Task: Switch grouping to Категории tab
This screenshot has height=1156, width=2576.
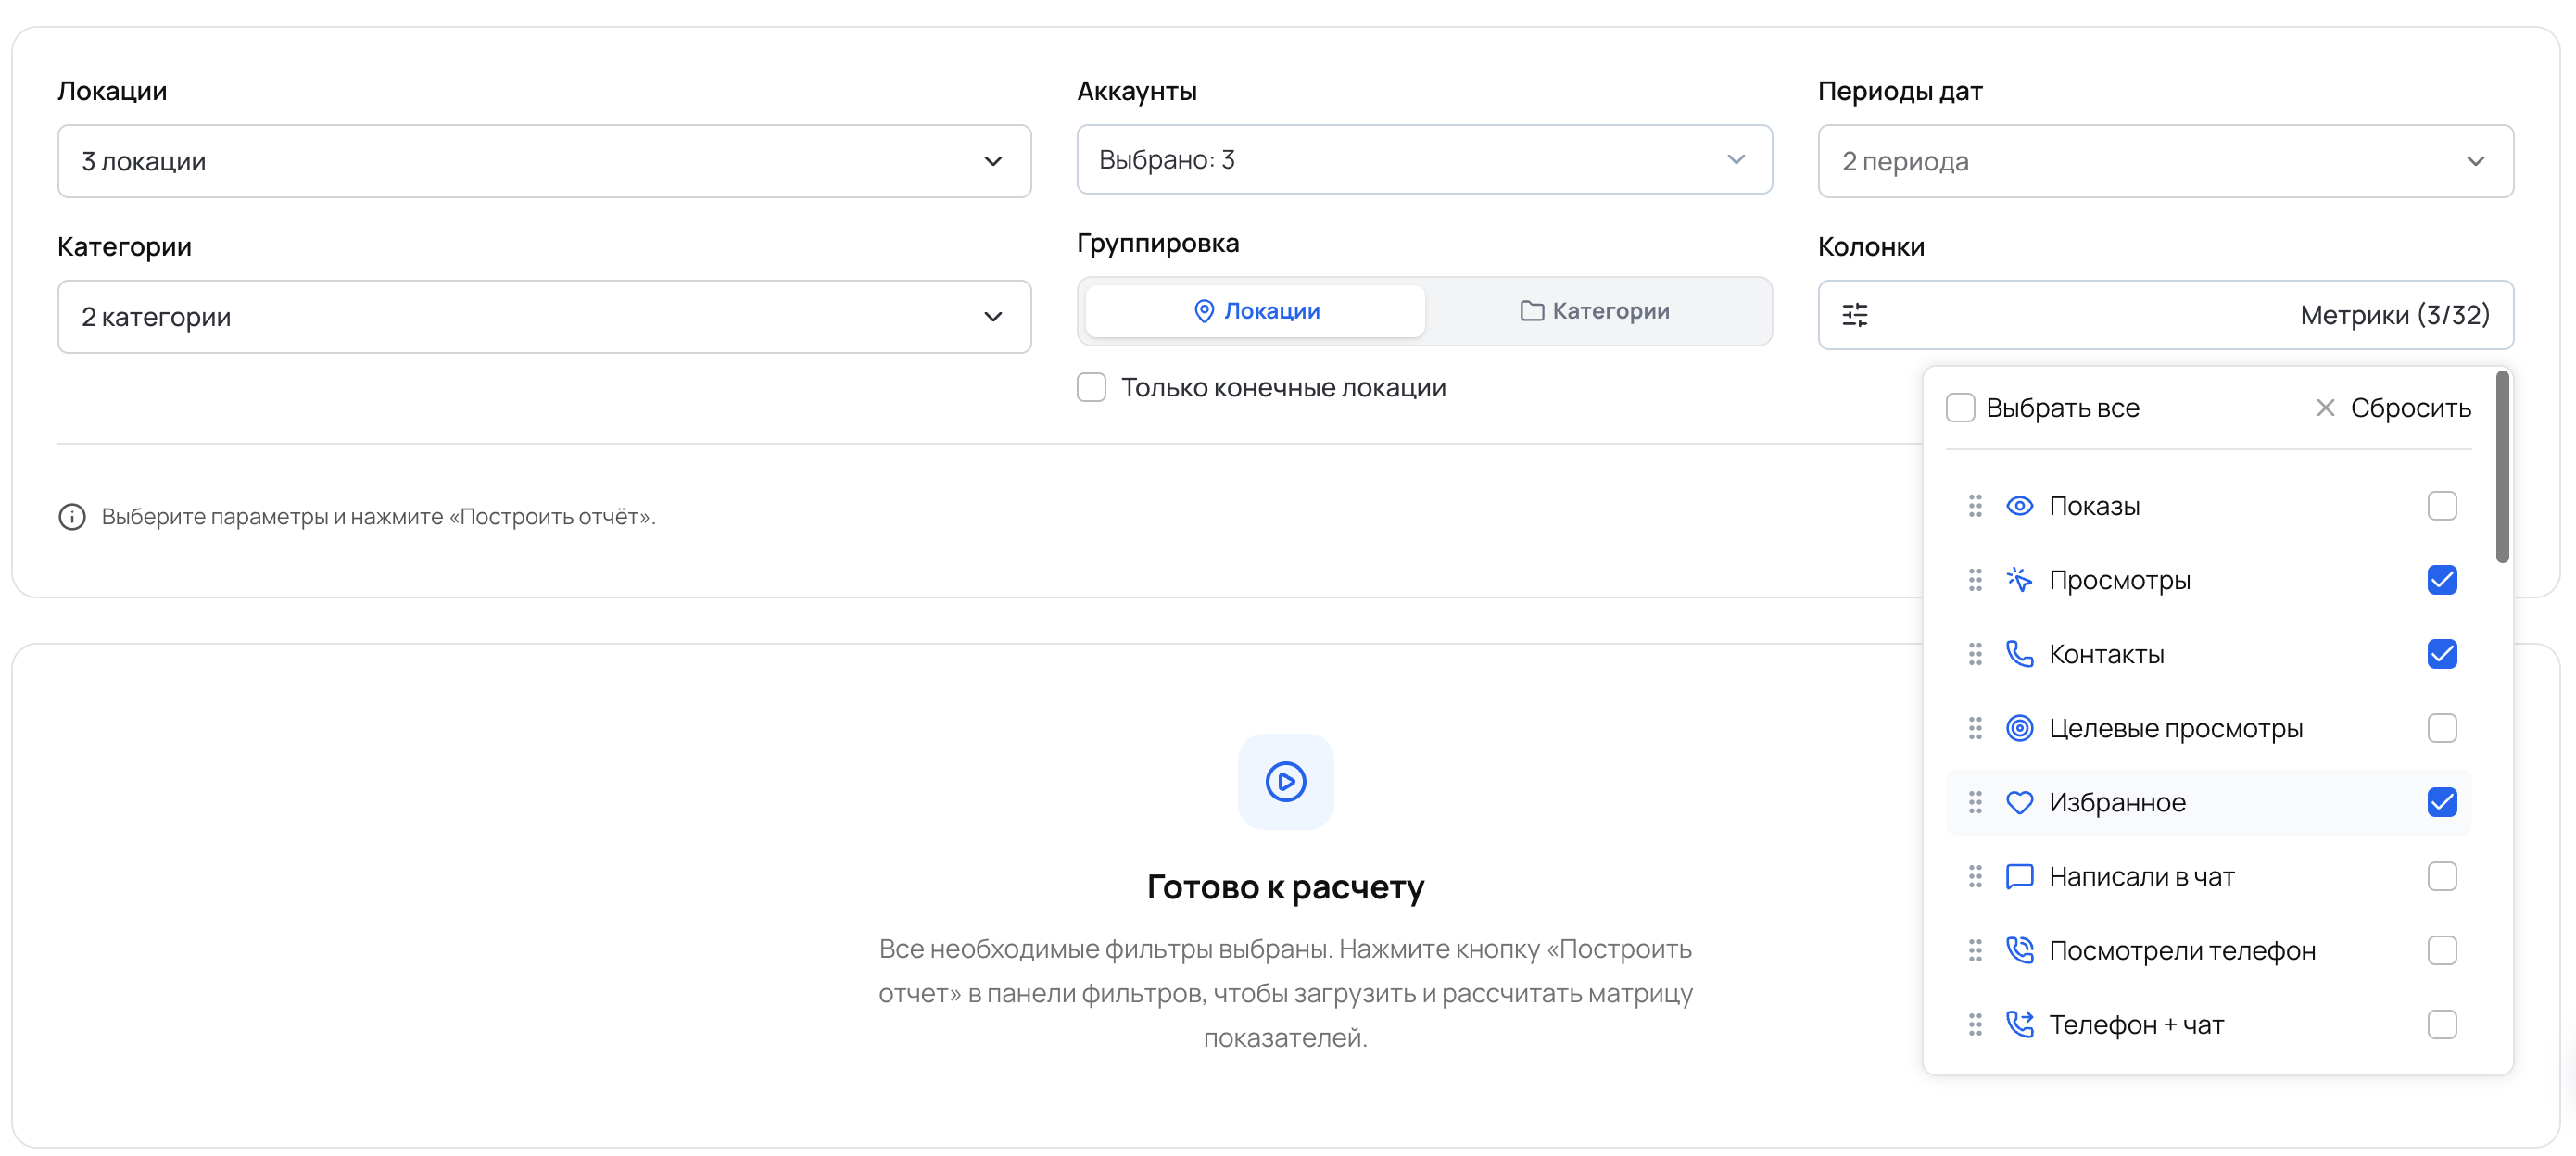Action: [1595, 311]
